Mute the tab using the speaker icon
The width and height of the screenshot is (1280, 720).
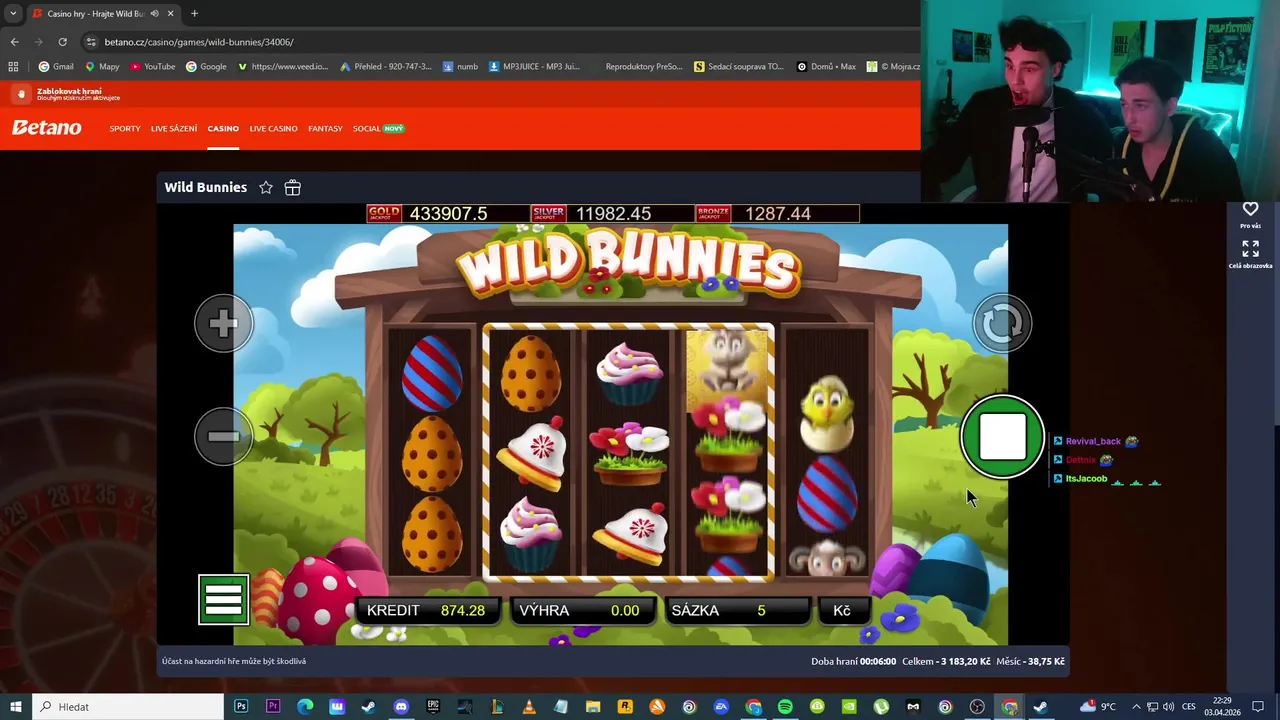[x=154, y=14]
